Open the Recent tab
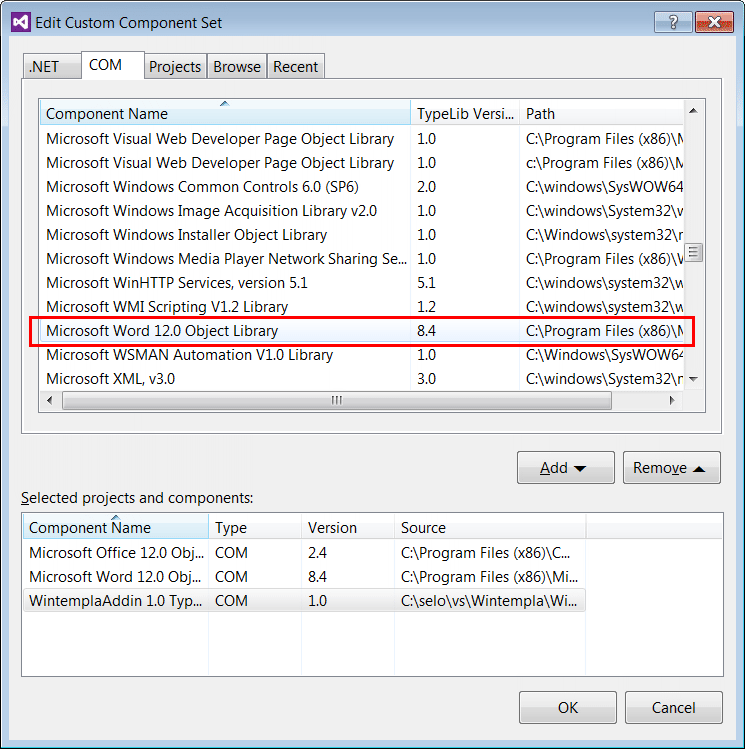This screenshot has height=749, width=745. tap(296, 66)
